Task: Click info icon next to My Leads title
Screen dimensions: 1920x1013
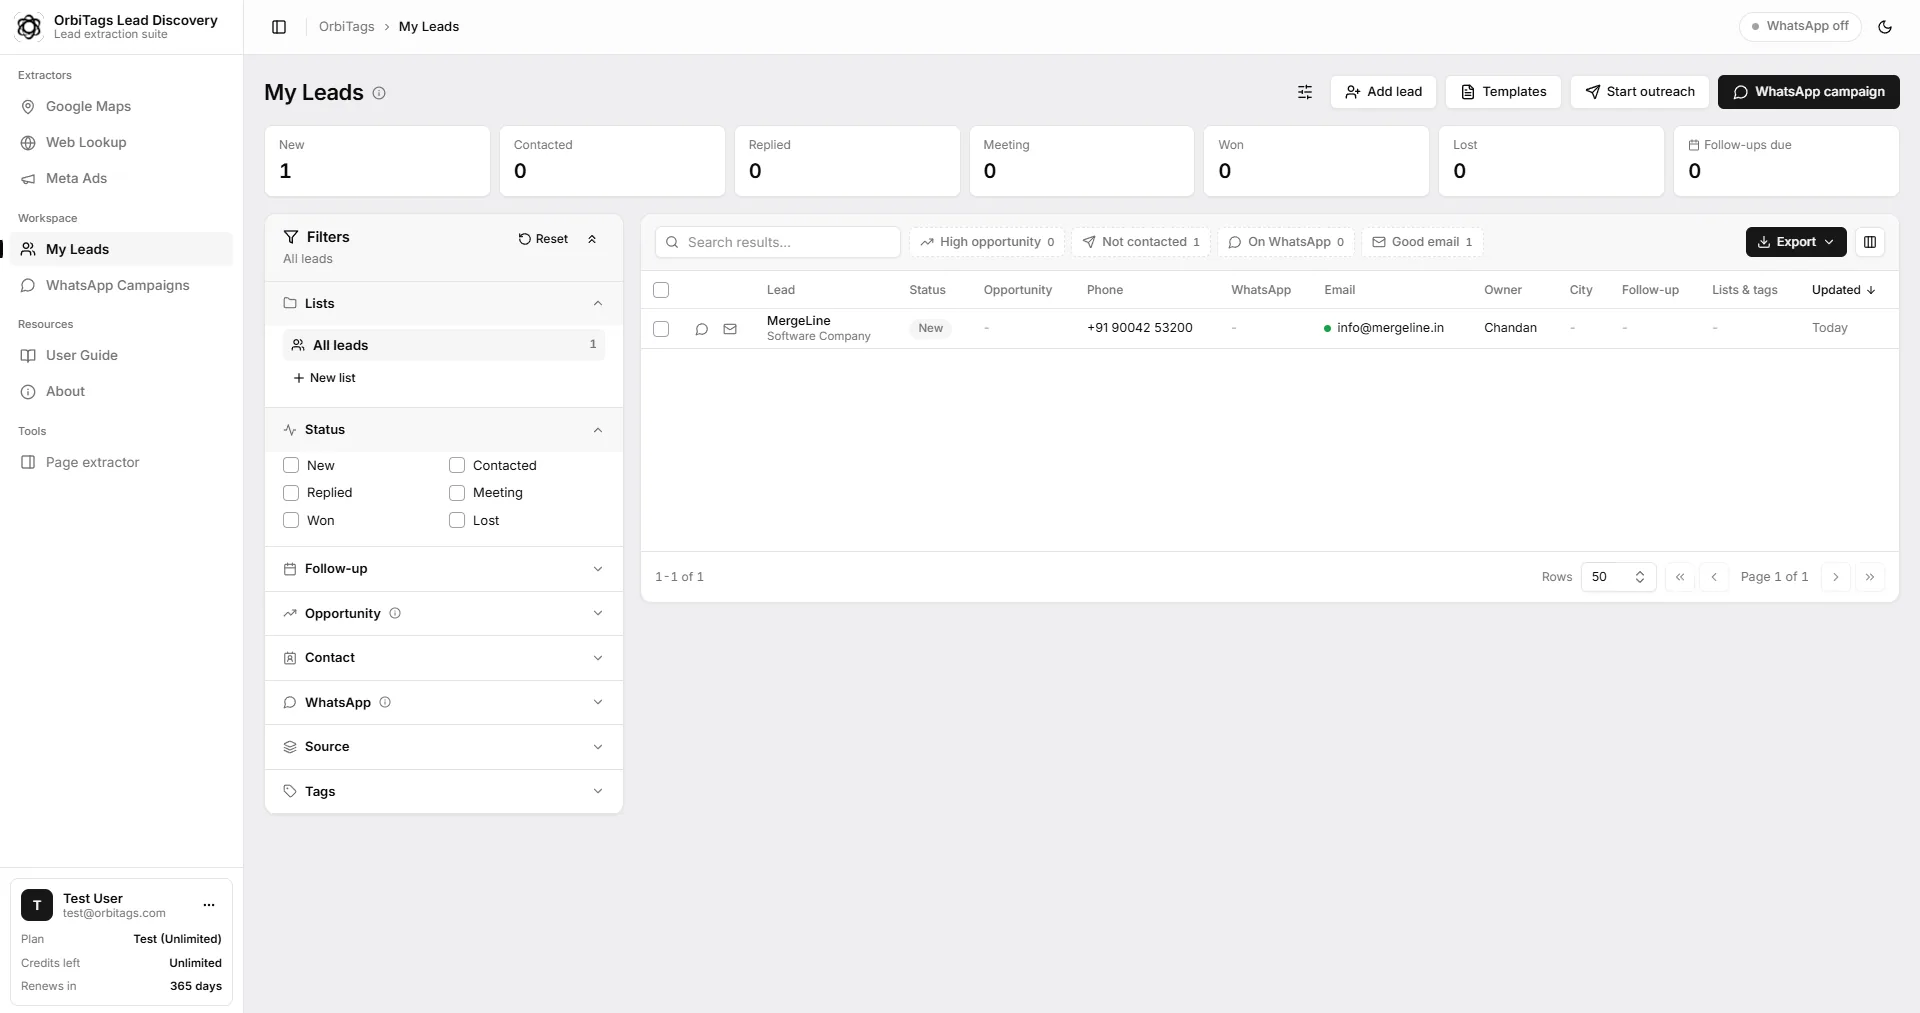Action: 379,93
